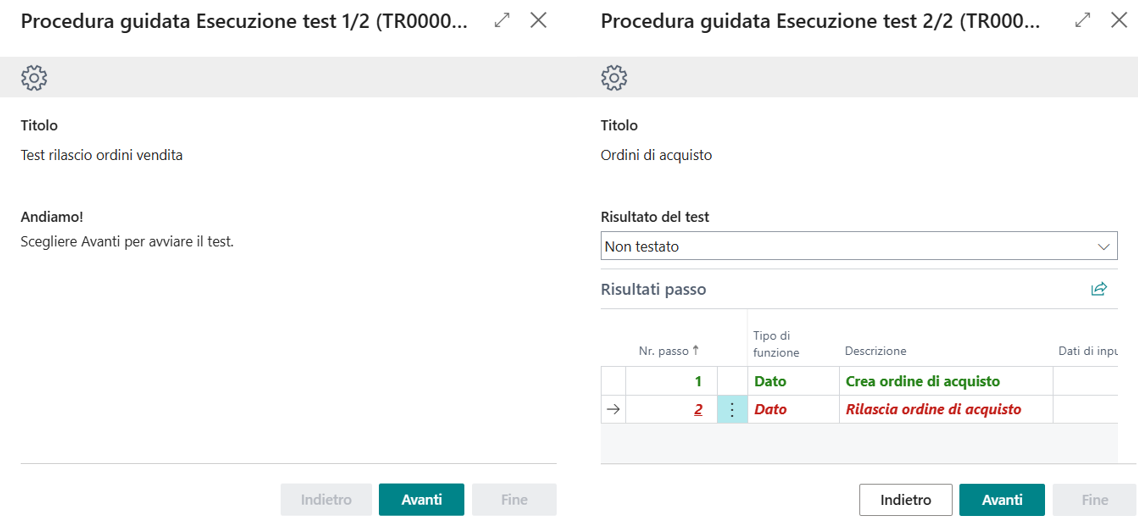
Task: Select row arrow indicator for step 2
Action: [613, 409]
